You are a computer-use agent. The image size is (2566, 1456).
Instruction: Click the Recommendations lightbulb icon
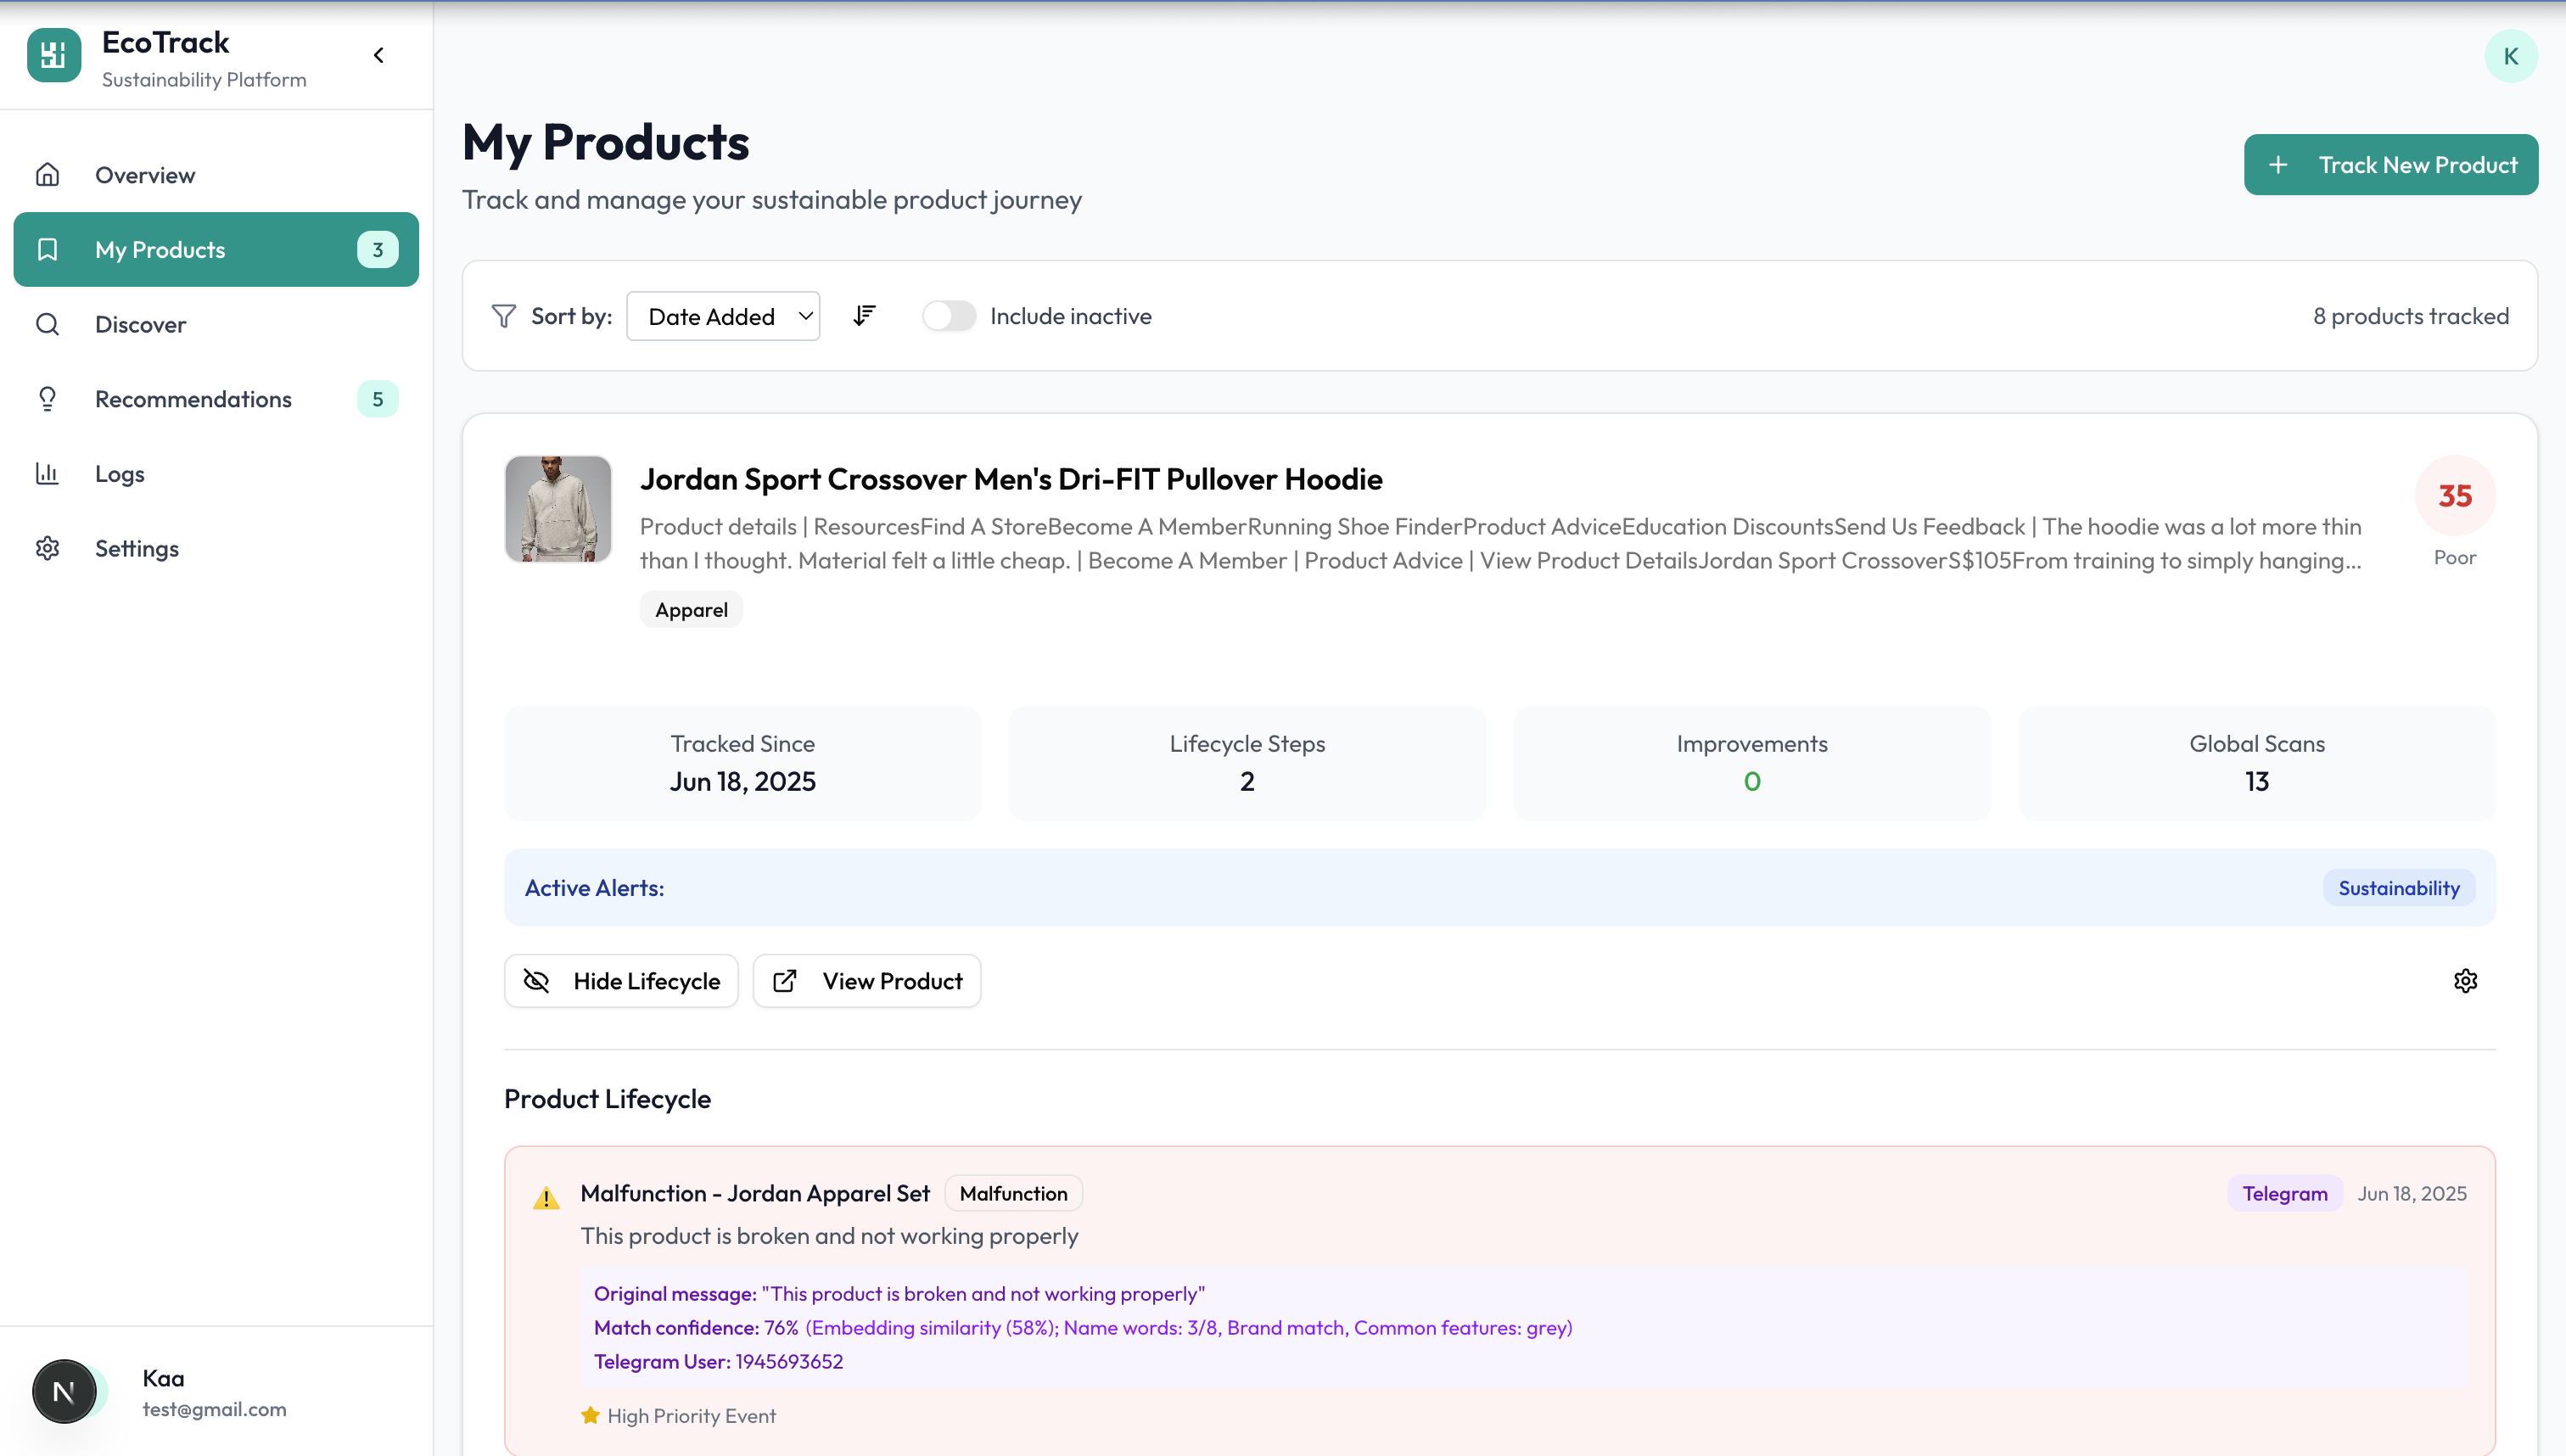click(x=47, y=399)
